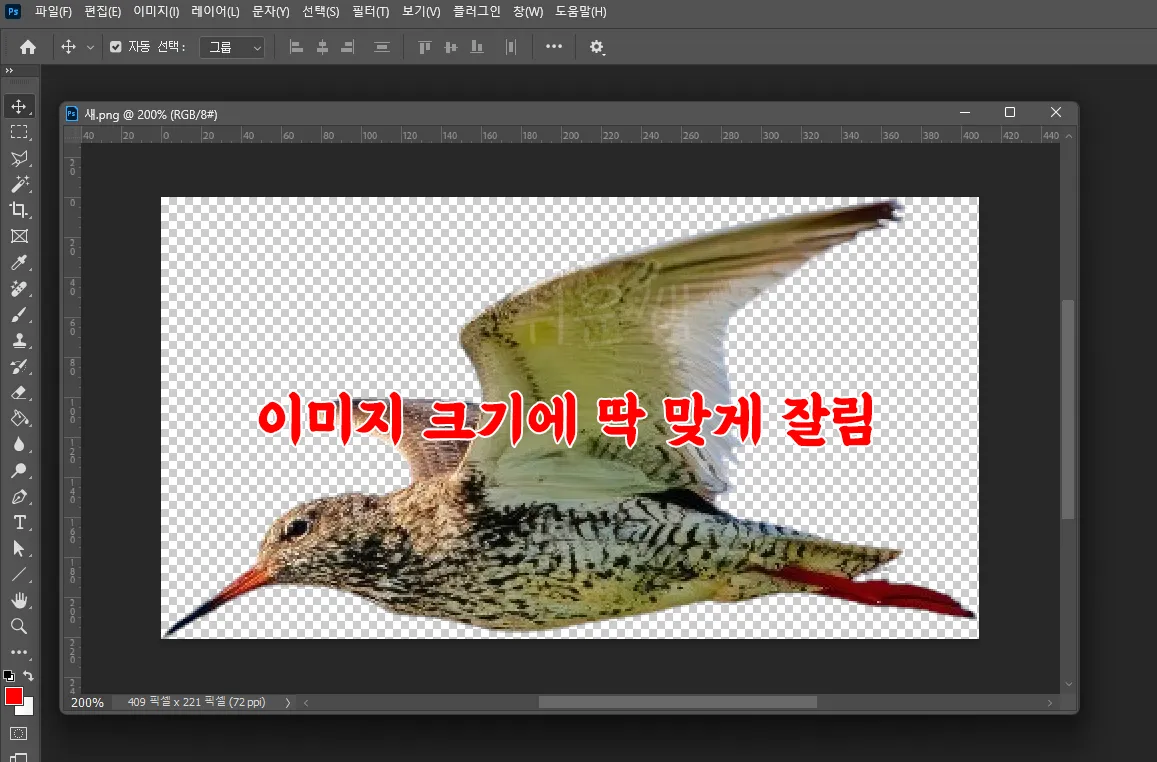The width and height of the screenshot is (1157, 762).
Task: Enable the 자동 선택 checkbox
Action: pos(117,46)
